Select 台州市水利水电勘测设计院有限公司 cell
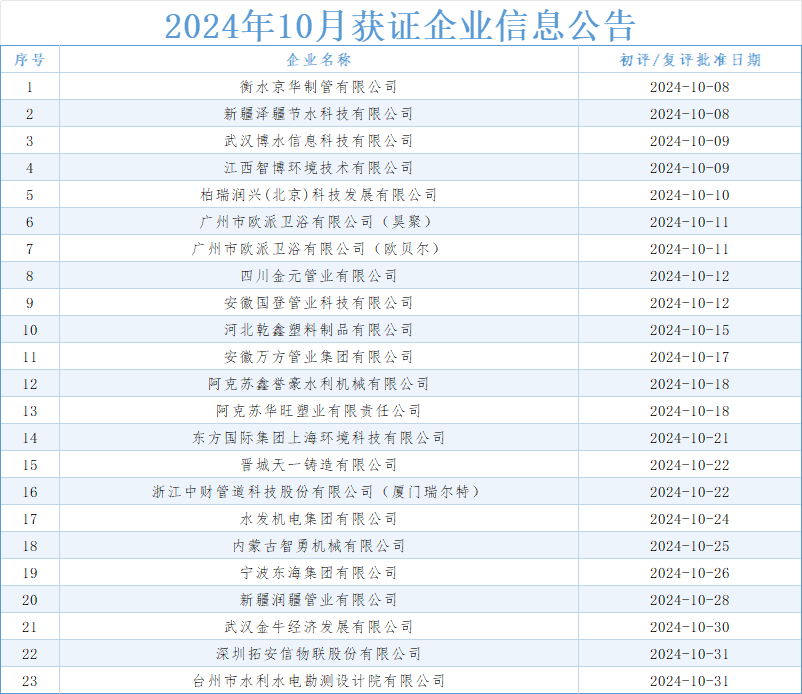Screen dimensions: 802x694 (319, 681)
